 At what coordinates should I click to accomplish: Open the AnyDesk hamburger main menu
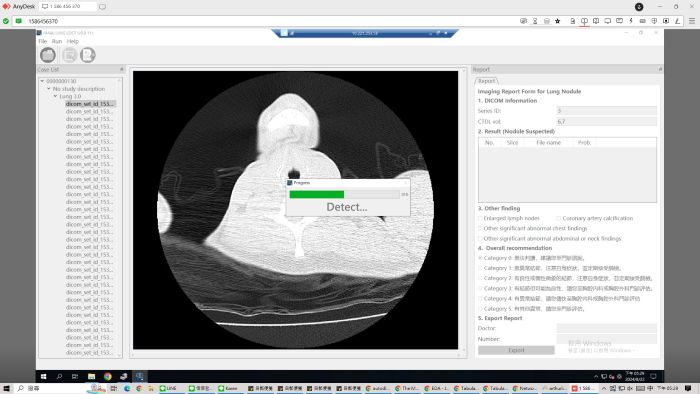692,21
